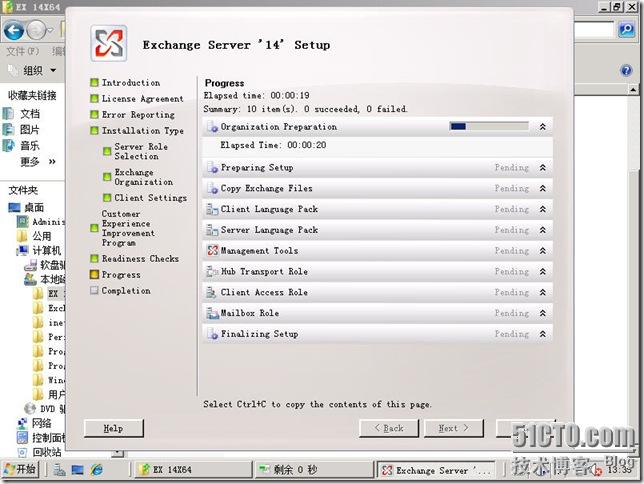Expand the Server Language Pack chevron
The height and width of the screenshot is (484, 644).
pos(543,230)
